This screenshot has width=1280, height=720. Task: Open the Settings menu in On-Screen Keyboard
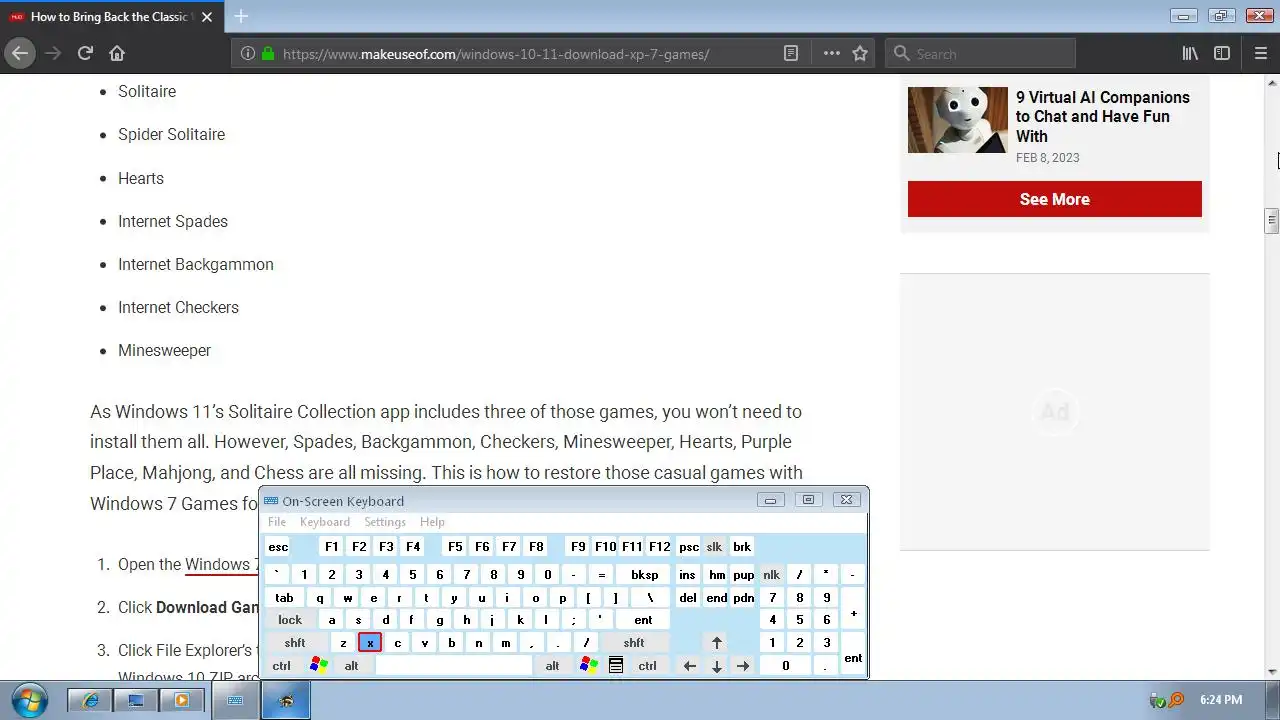point(385,522)
